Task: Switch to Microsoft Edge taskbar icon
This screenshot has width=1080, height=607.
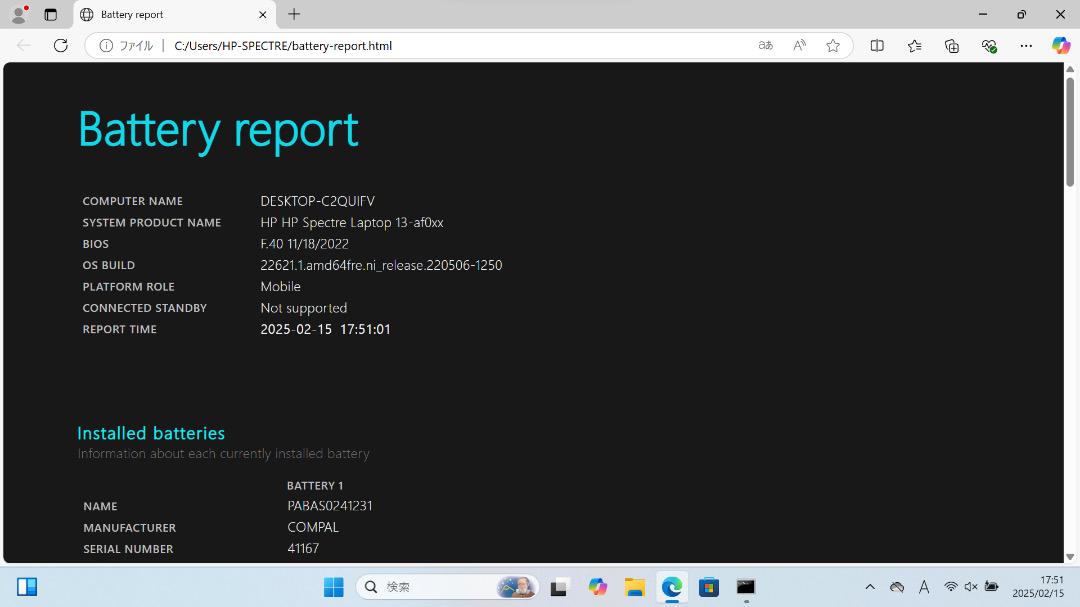Action: [672, 586]
